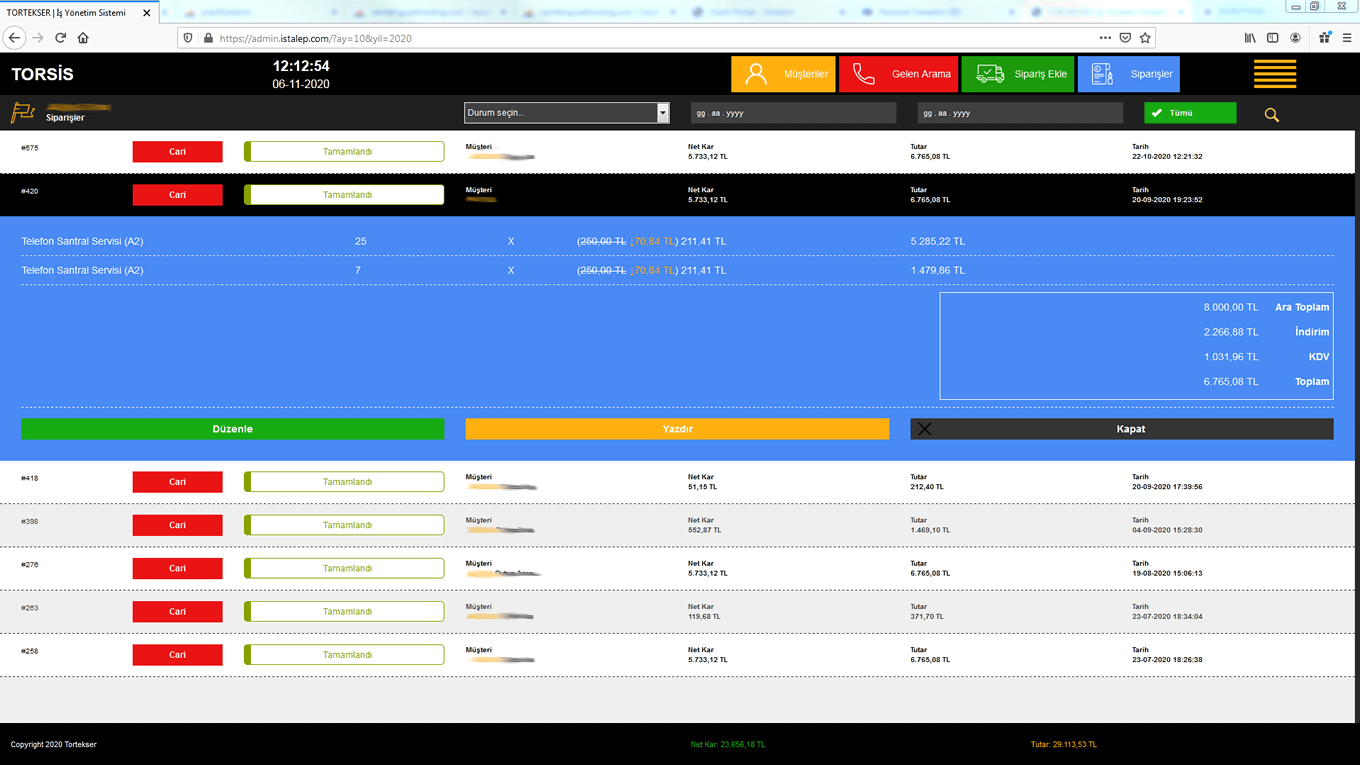The height and width of the screenshot is (765, 1360).
Task: Open the Firefox account icon
Action: pos(1295,38)
